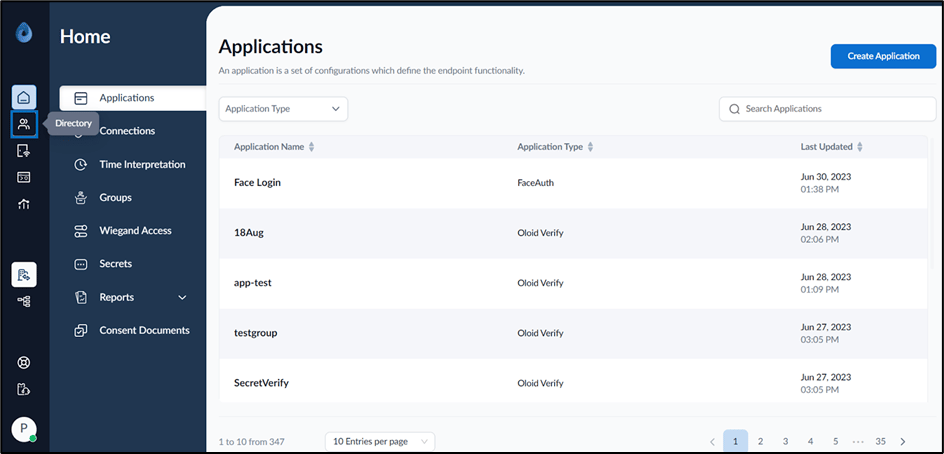Open the Face Login application row

(573, 183)
